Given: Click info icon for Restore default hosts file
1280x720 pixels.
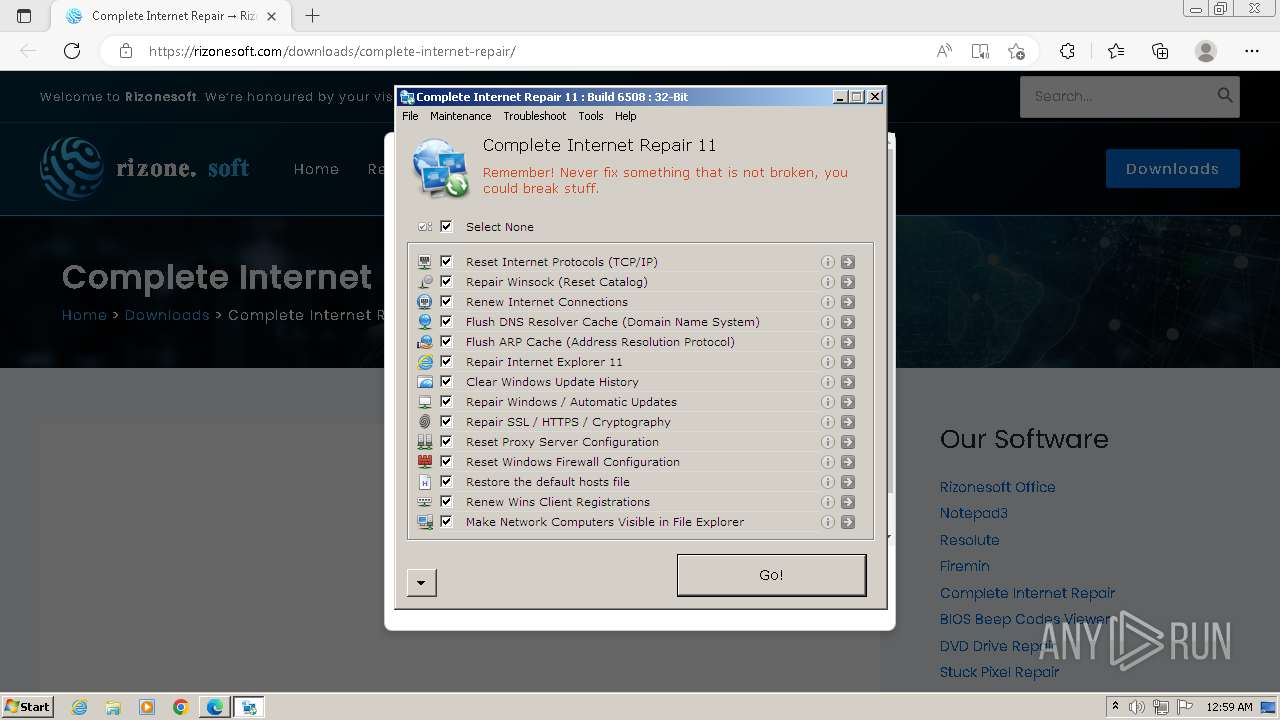Looking at the screenshot, I should pos(827,482).
